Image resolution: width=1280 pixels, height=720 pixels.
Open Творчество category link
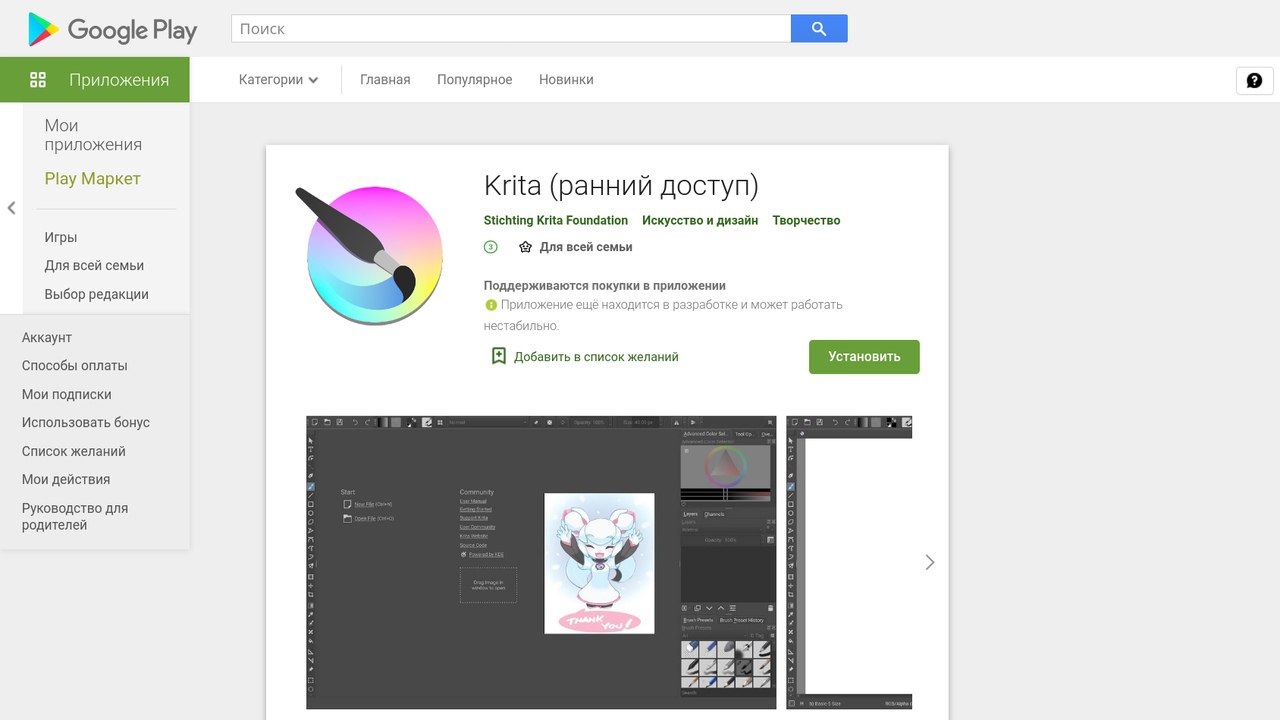tap(806, 221)
